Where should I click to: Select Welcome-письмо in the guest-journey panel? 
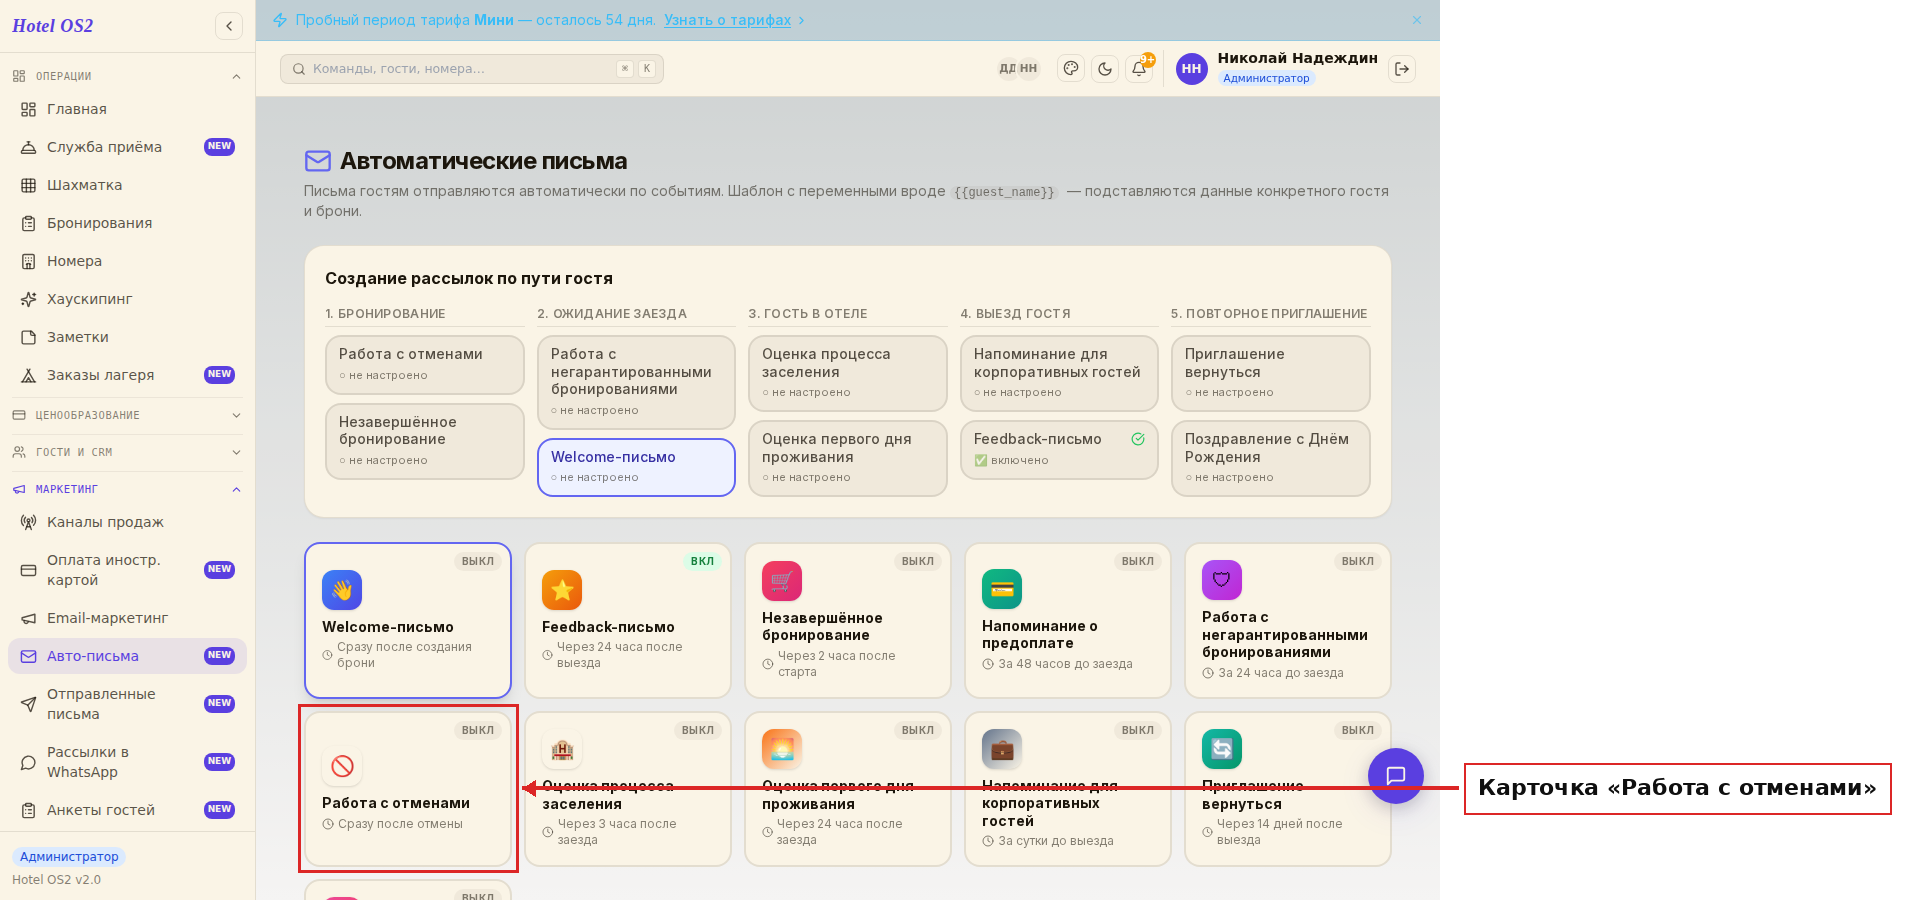[636, 467]
